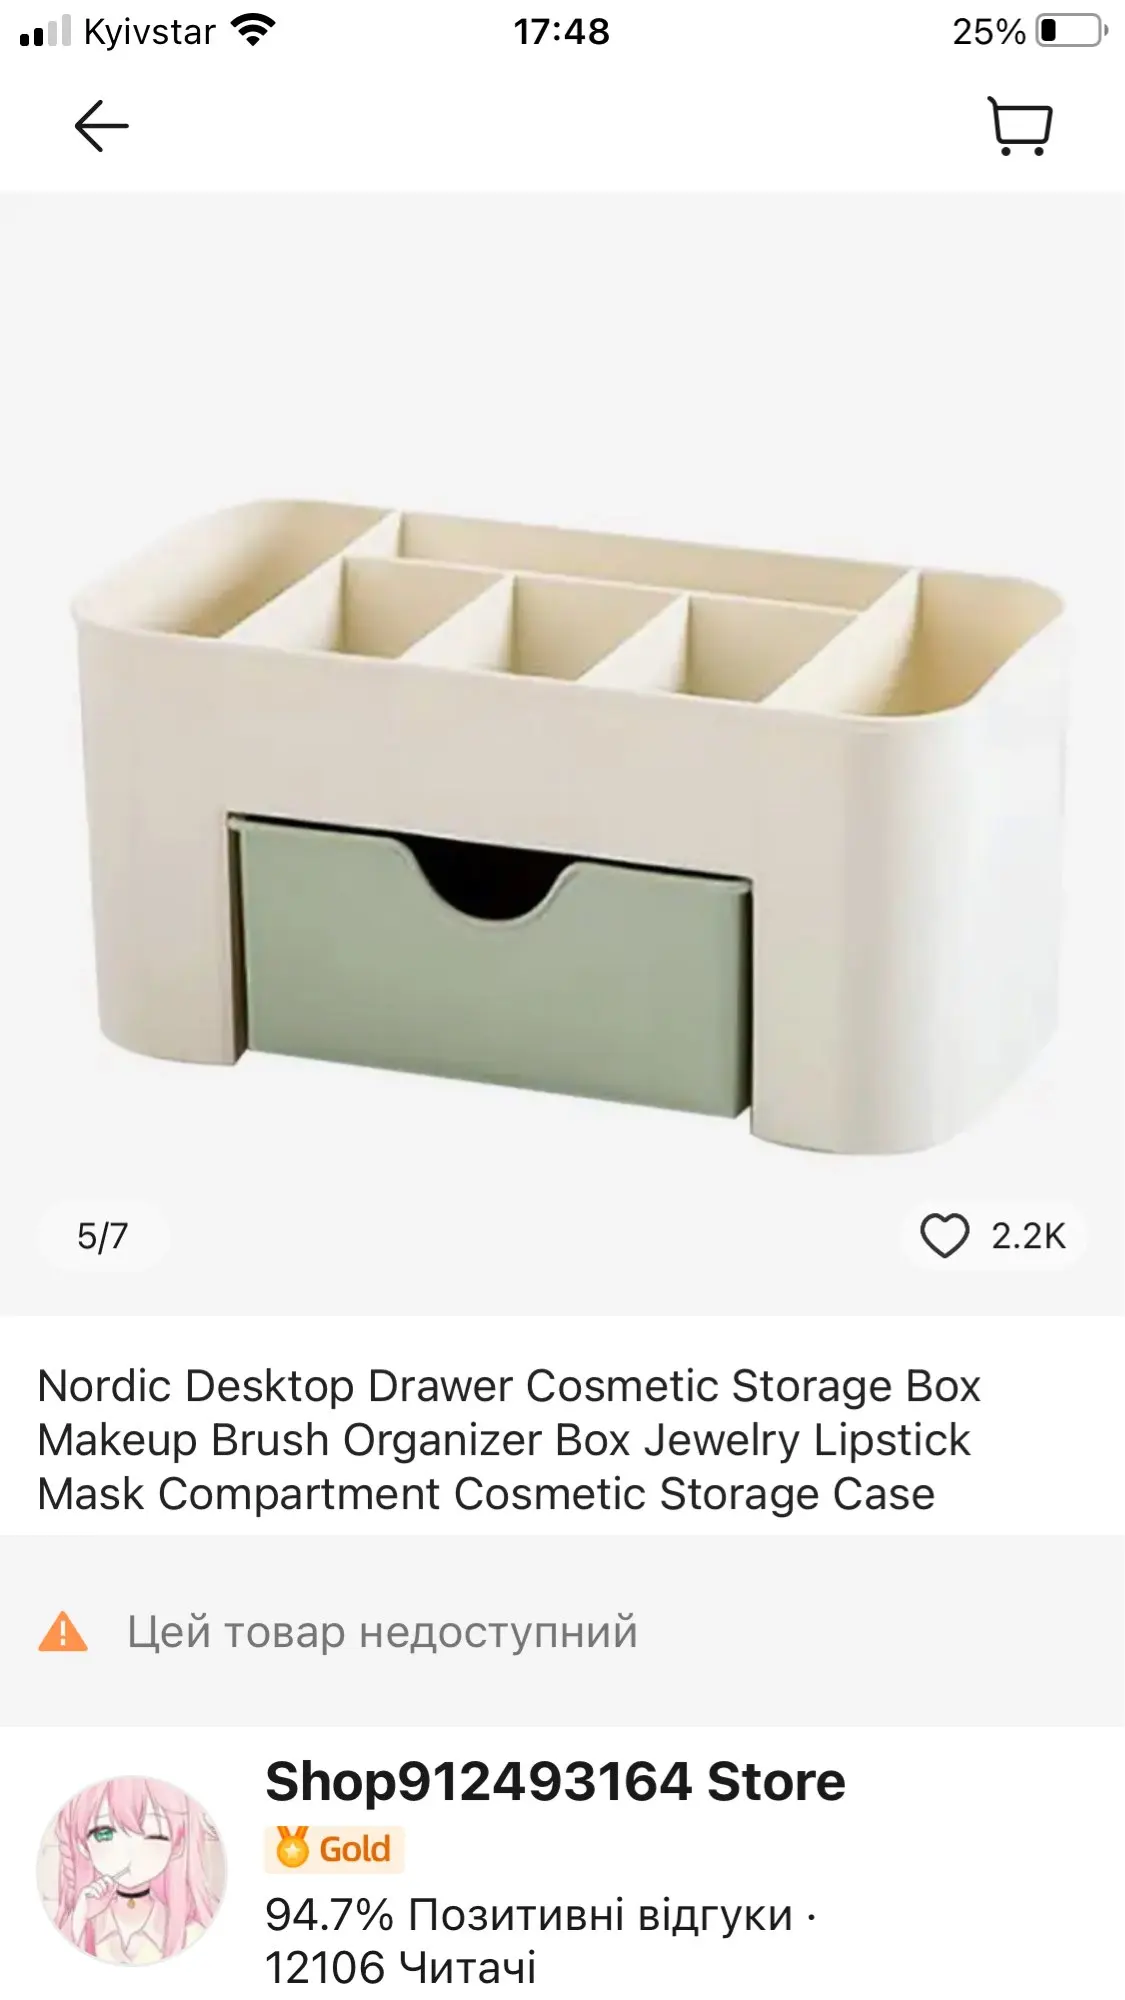Tap the Nordic Desktop Drawer product title
The image size is (1125, 2000).
pos(509,1440)
